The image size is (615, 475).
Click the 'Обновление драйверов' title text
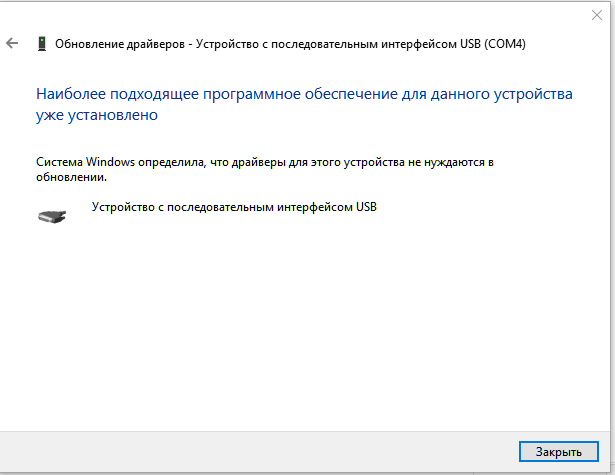tap(122, 44)
